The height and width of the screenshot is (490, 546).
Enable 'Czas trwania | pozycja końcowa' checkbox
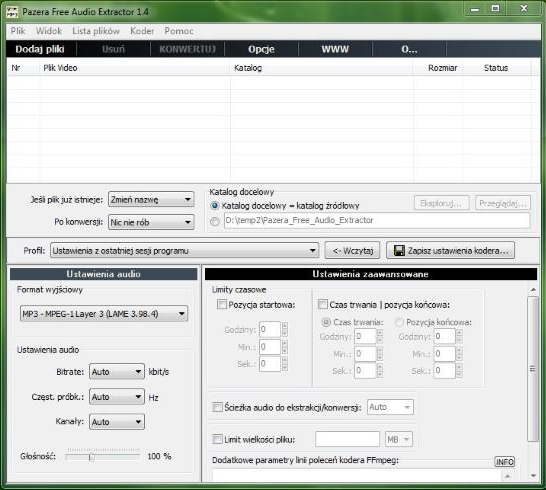click(322, 304)
